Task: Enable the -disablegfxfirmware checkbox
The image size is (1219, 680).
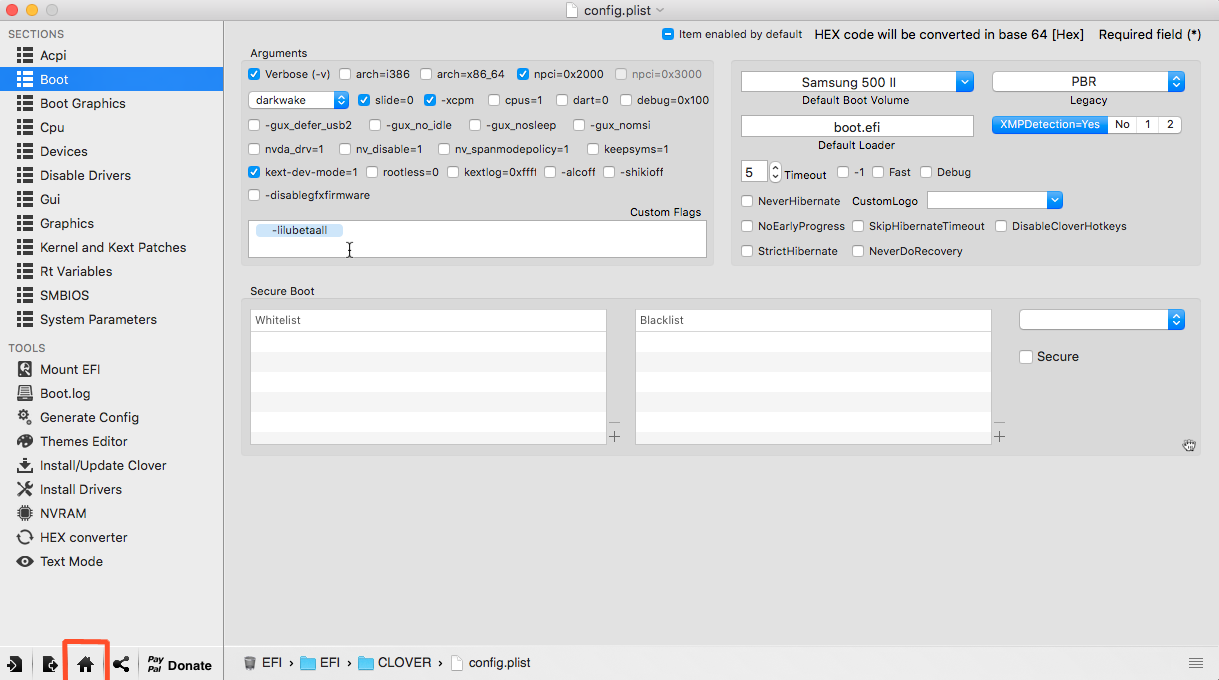Action: pyautogui.click(x=254, y=195)
